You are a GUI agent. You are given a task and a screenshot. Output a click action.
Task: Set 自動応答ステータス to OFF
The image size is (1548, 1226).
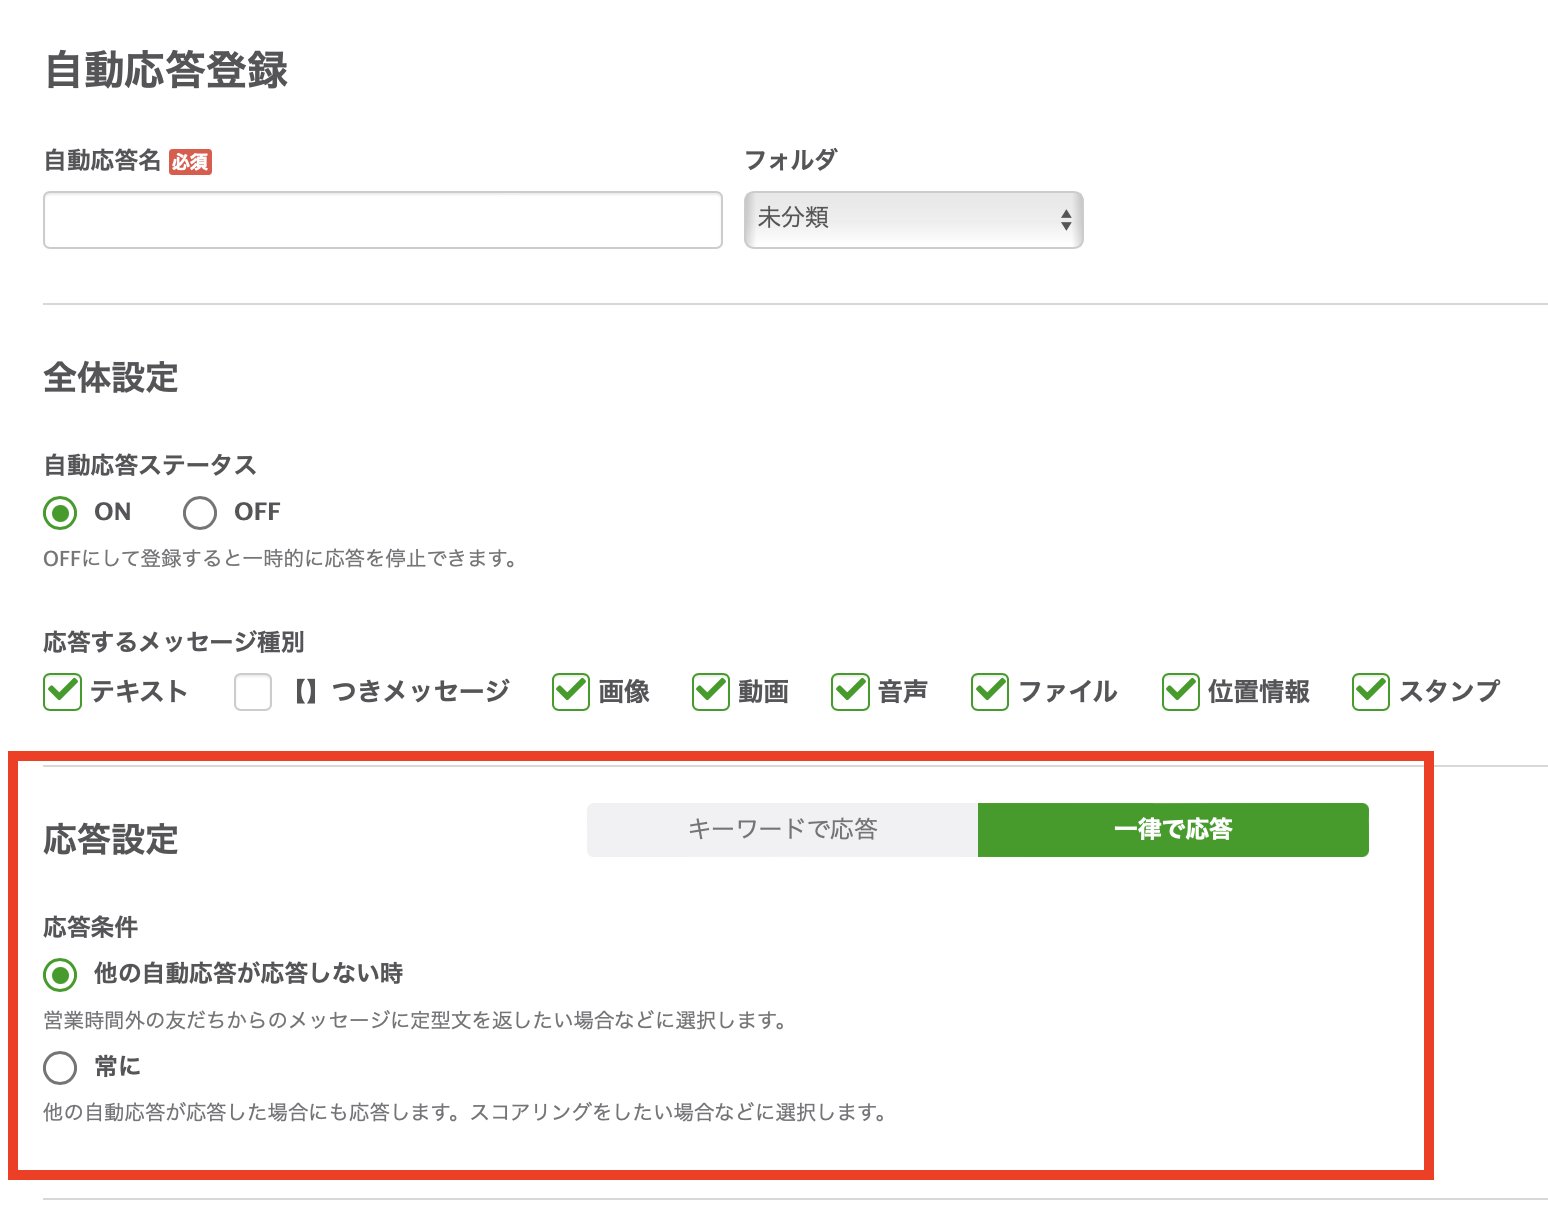pos(200,512)
